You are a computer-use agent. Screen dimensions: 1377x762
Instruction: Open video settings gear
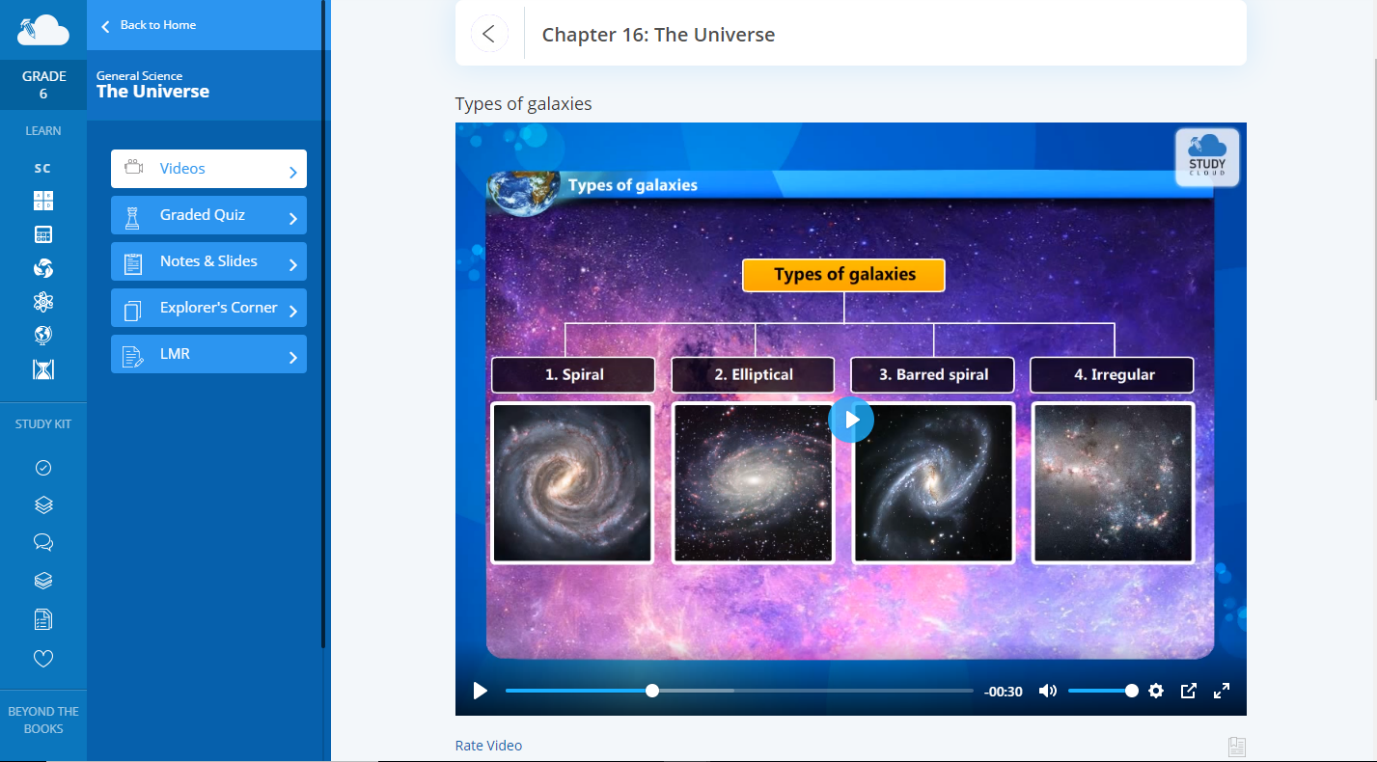(x=1156, y=691)
